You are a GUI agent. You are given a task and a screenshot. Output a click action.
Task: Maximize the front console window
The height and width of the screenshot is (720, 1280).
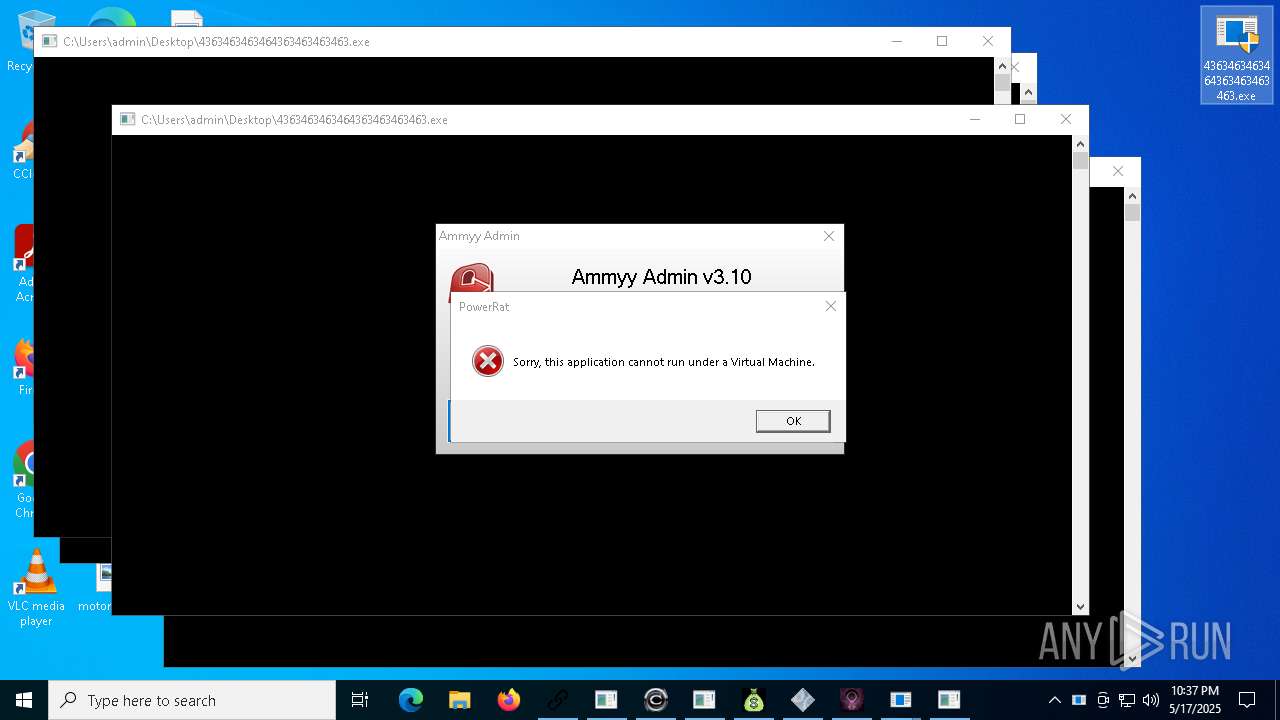point(1020,119)
